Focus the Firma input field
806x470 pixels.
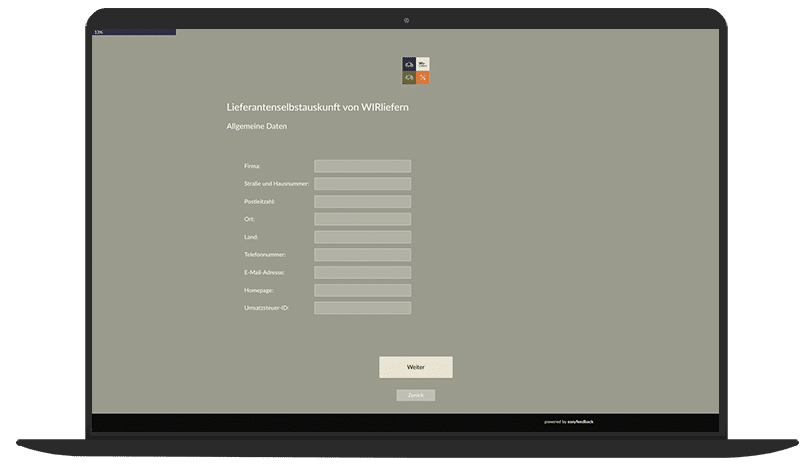point(362,166)
